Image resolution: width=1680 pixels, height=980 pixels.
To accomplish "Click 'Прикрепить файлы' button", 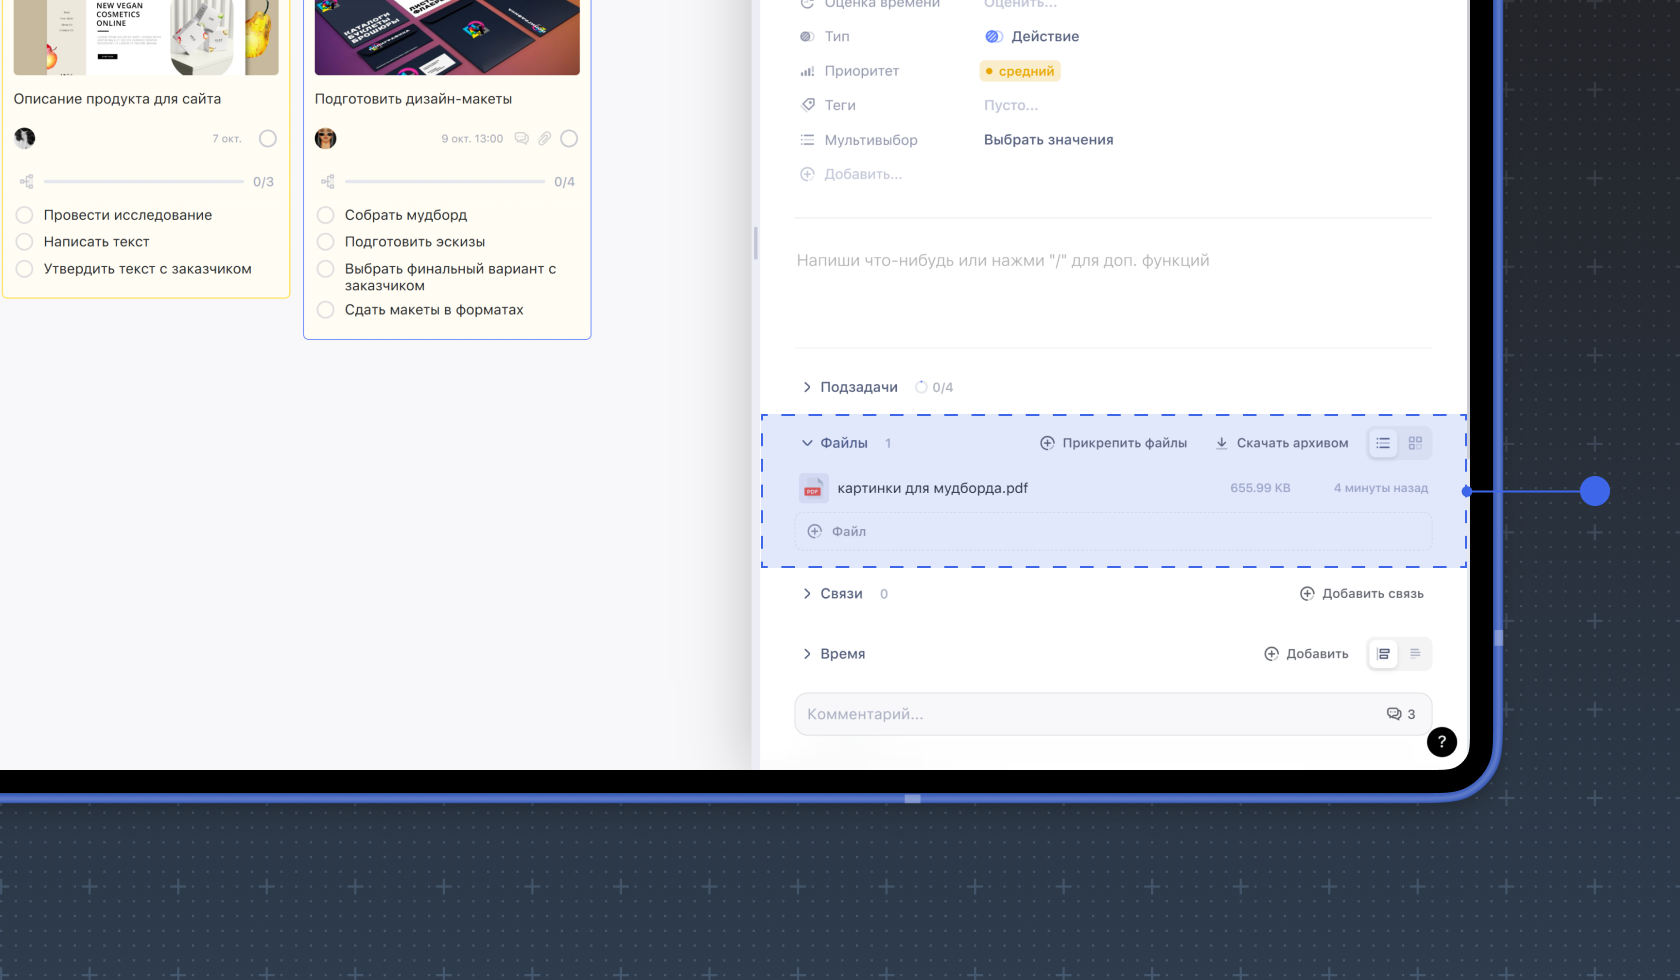I will click(1113, 443).
